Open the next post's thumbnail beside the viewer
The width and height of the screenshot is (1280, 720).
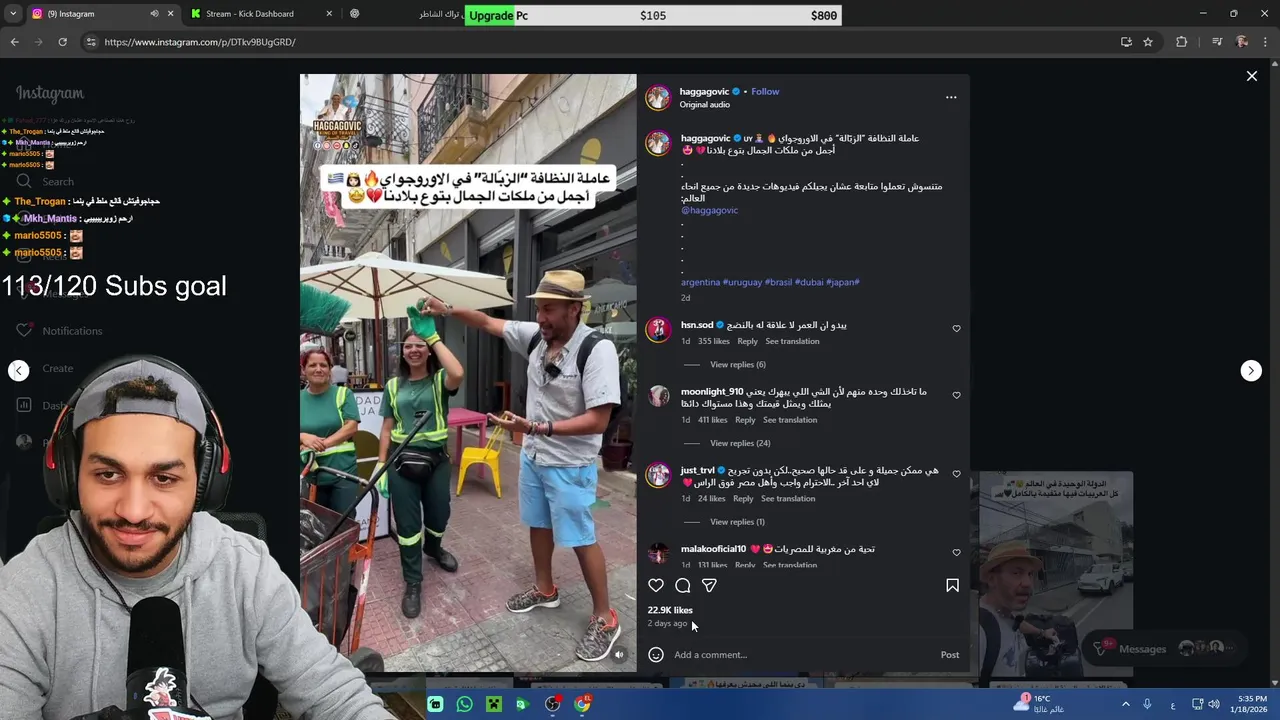[x=1056, y=572]
